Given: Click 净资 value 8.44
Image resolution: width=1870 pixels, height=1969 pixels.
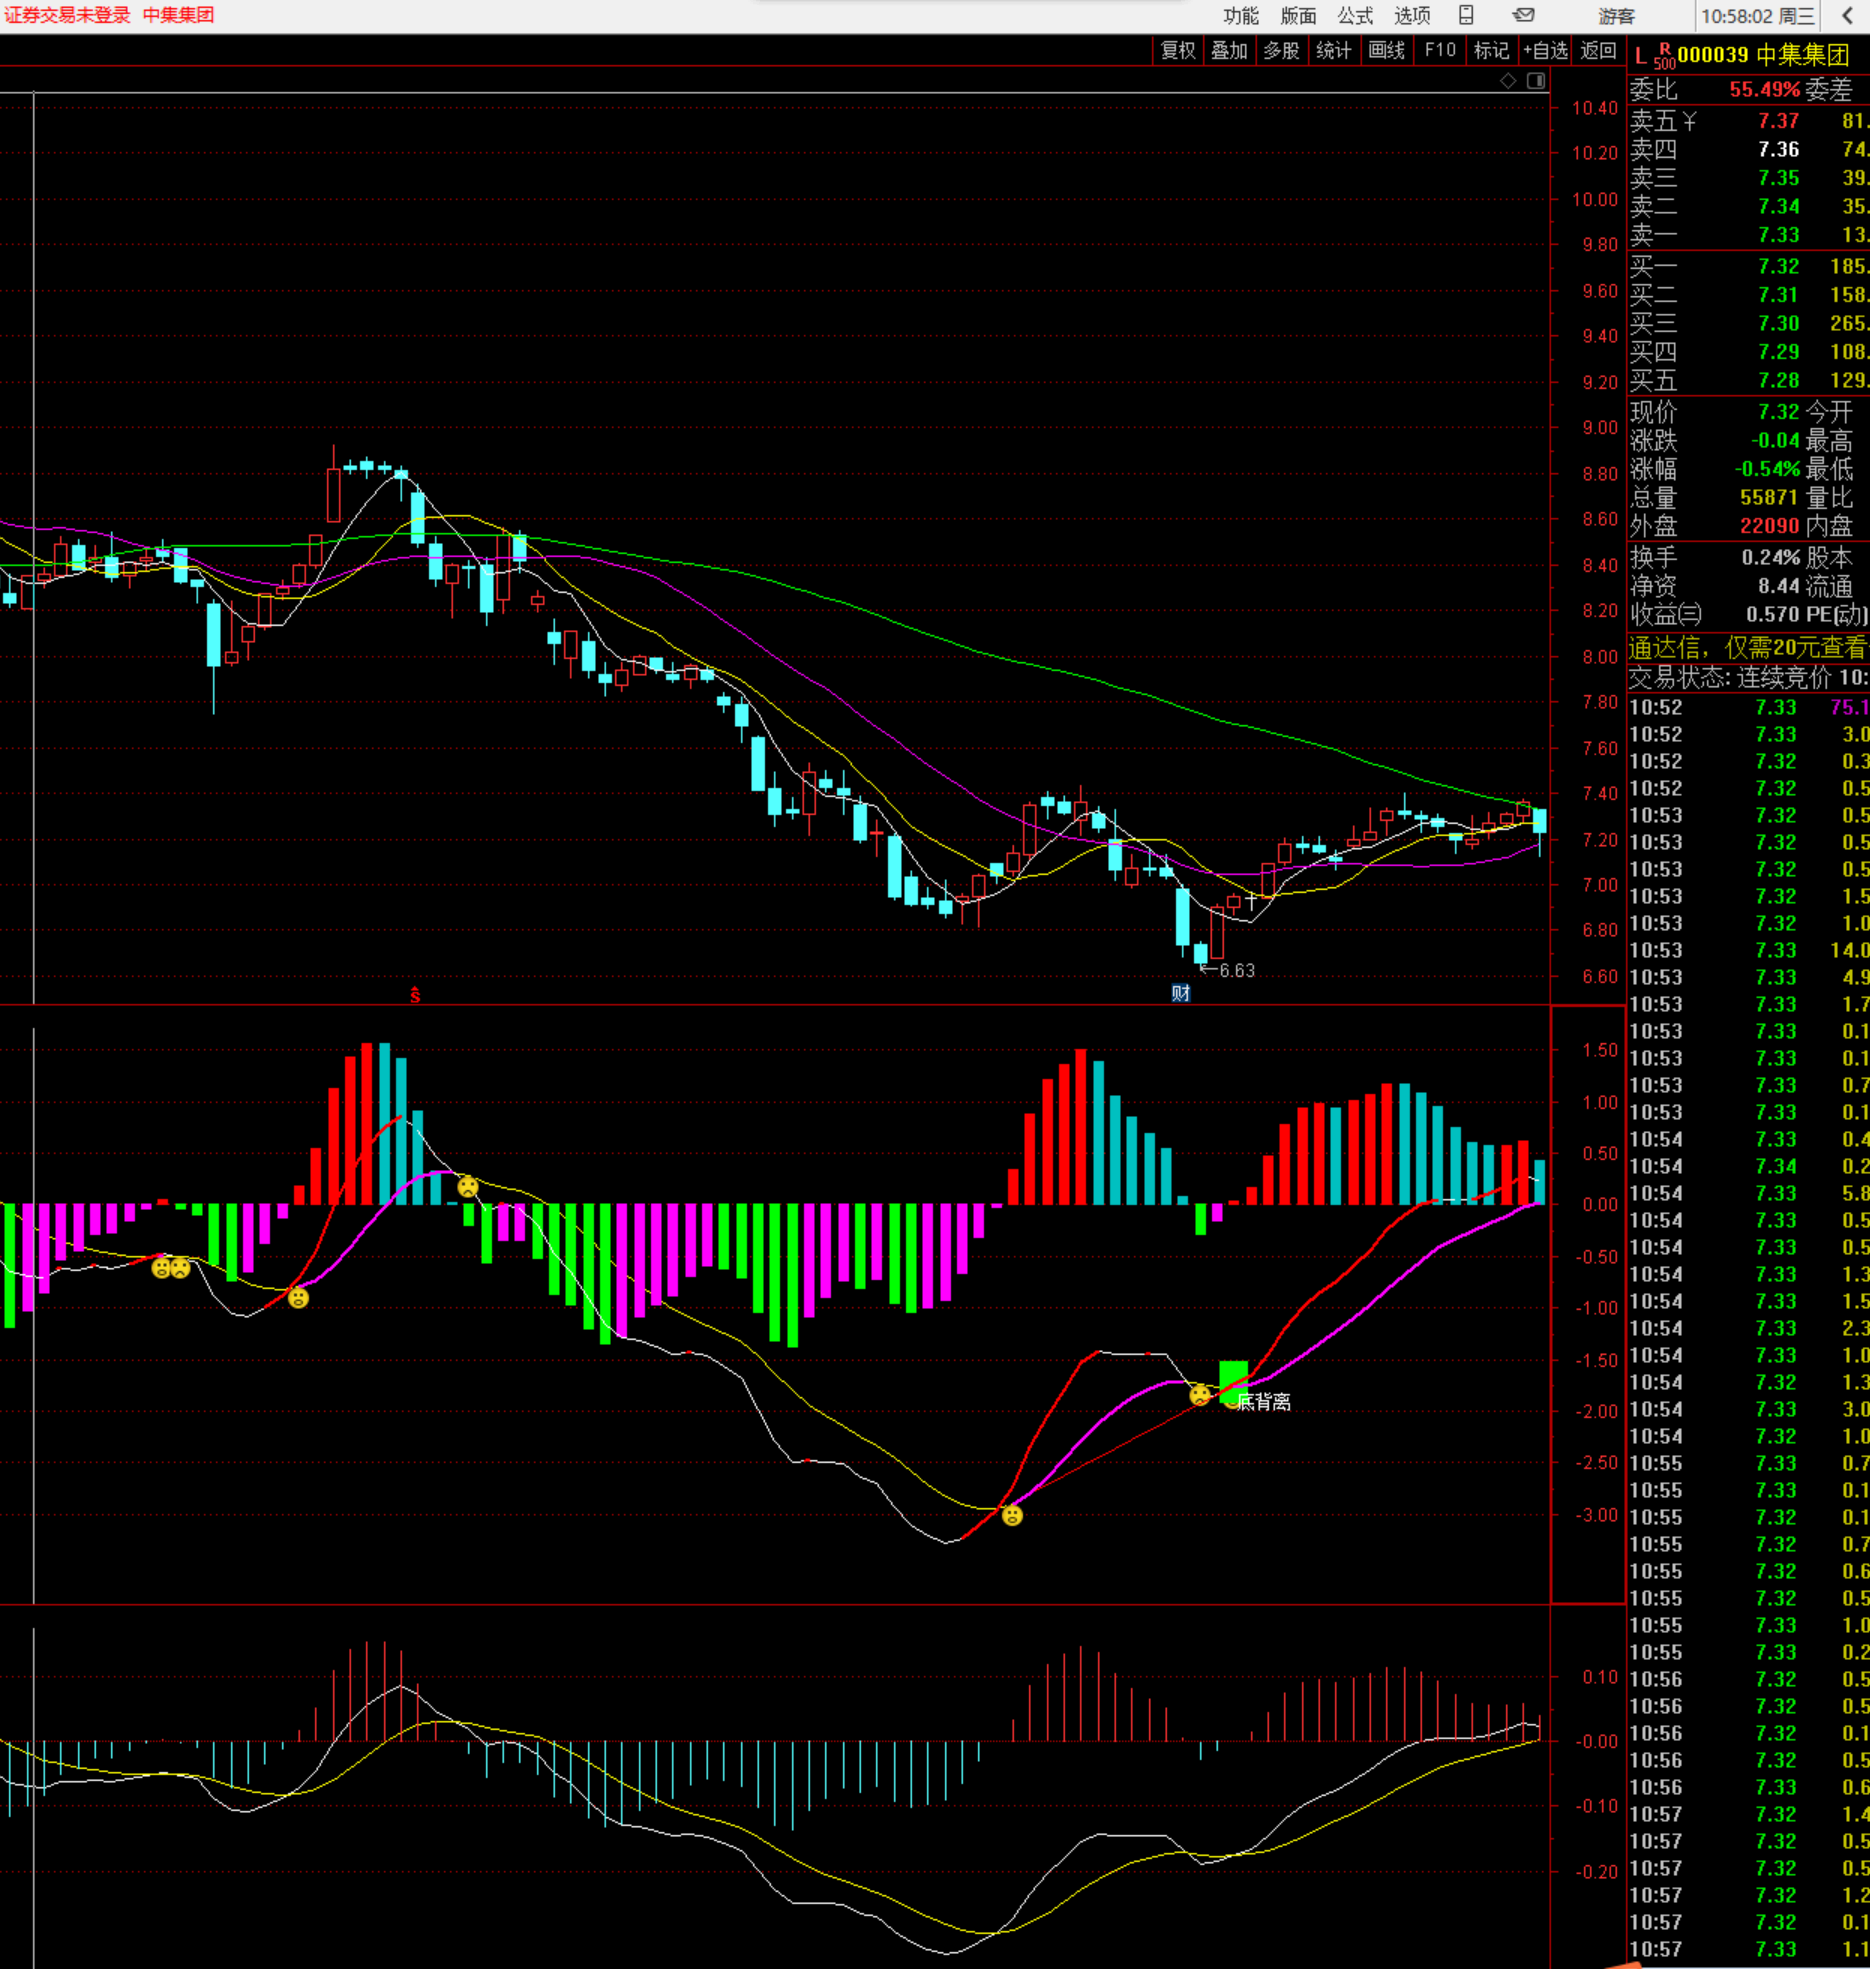Looking at the screenshot, I should (x=1778, y=585).
